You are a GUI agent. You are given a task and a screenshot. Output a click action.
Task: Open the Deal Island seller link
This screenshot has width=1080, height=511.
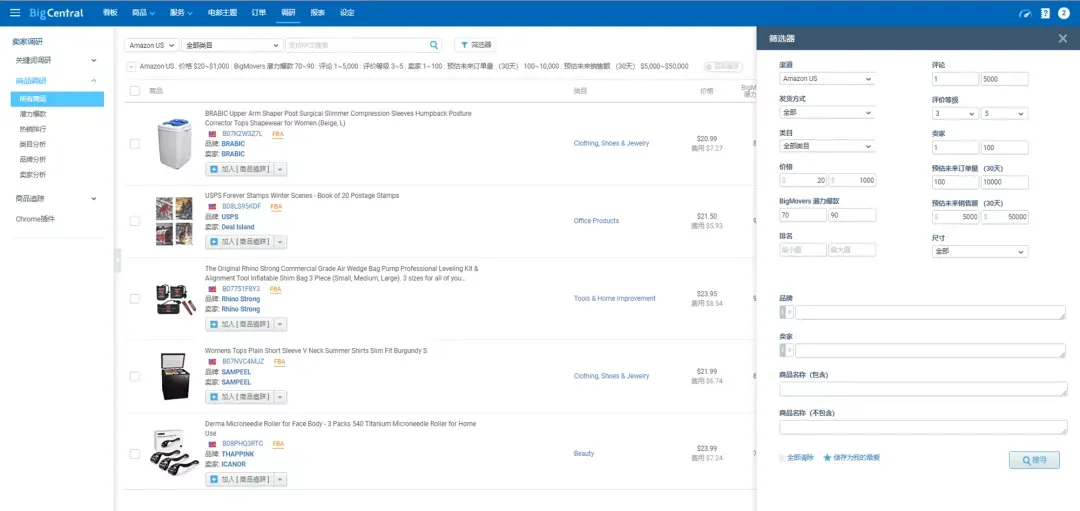point(238,227)
